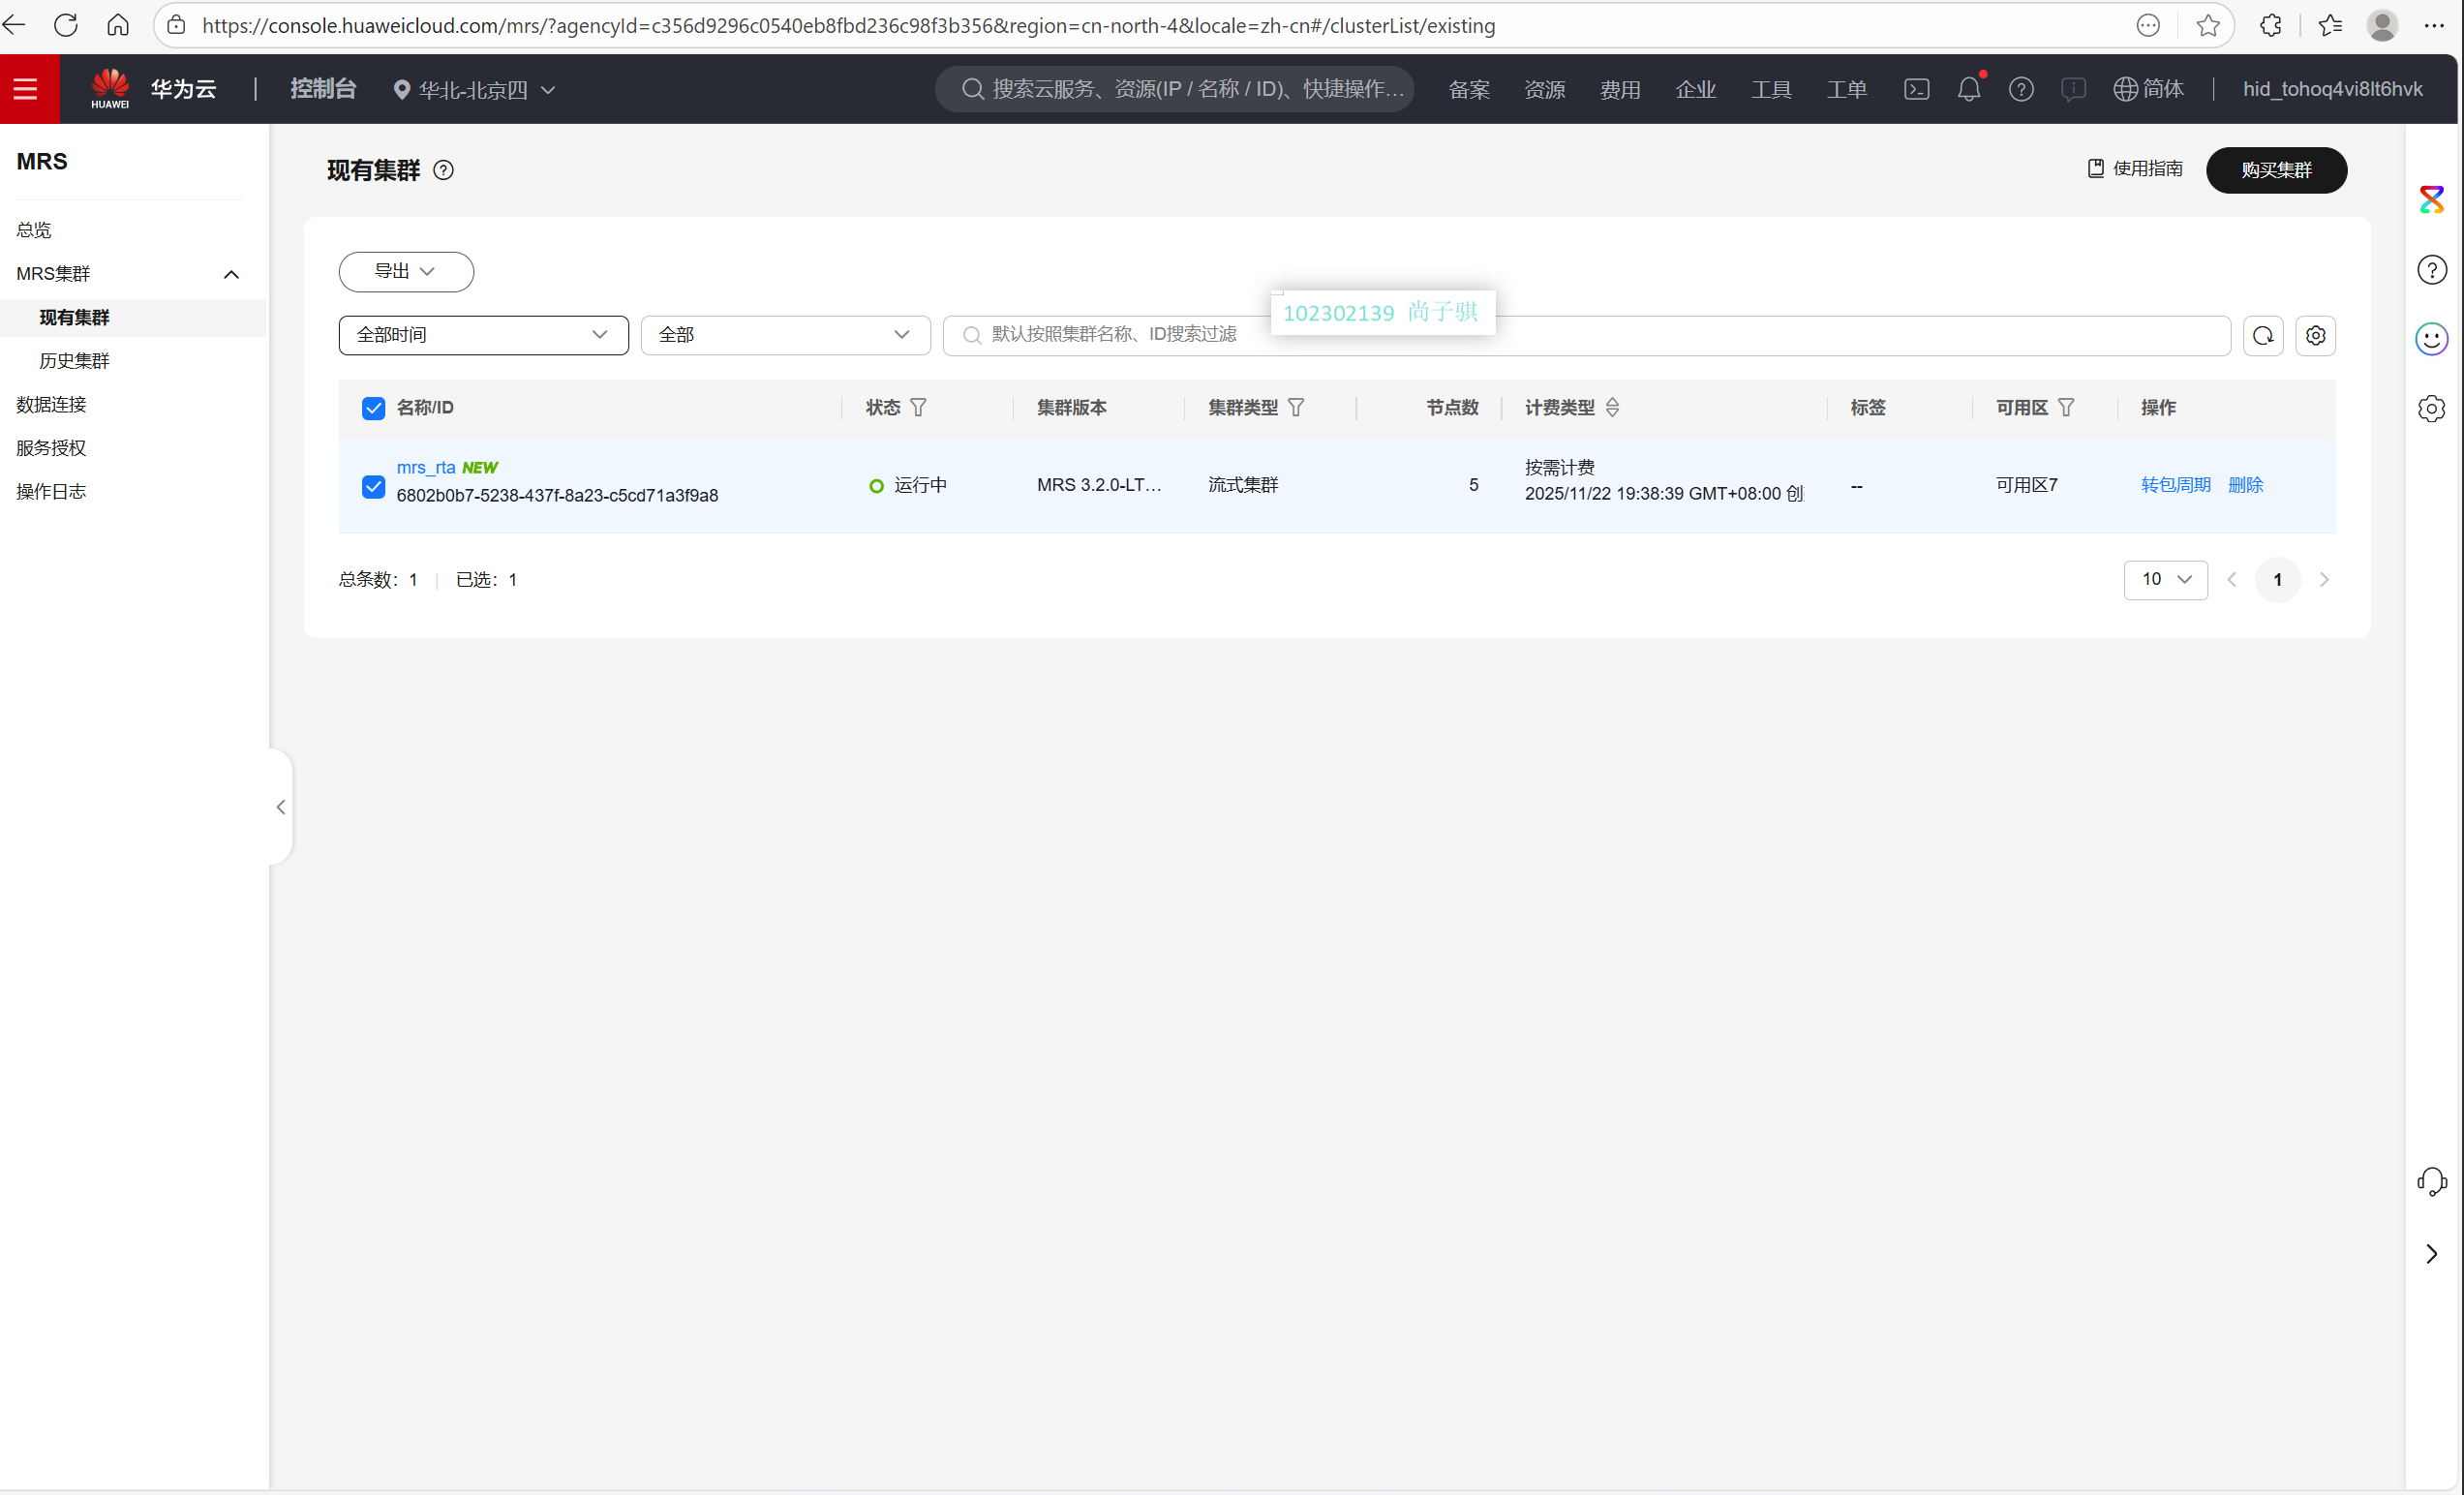Go to 历史集群 in sidebar
The width and height of the screenshot is (2464, 1495).
point(74,361)
